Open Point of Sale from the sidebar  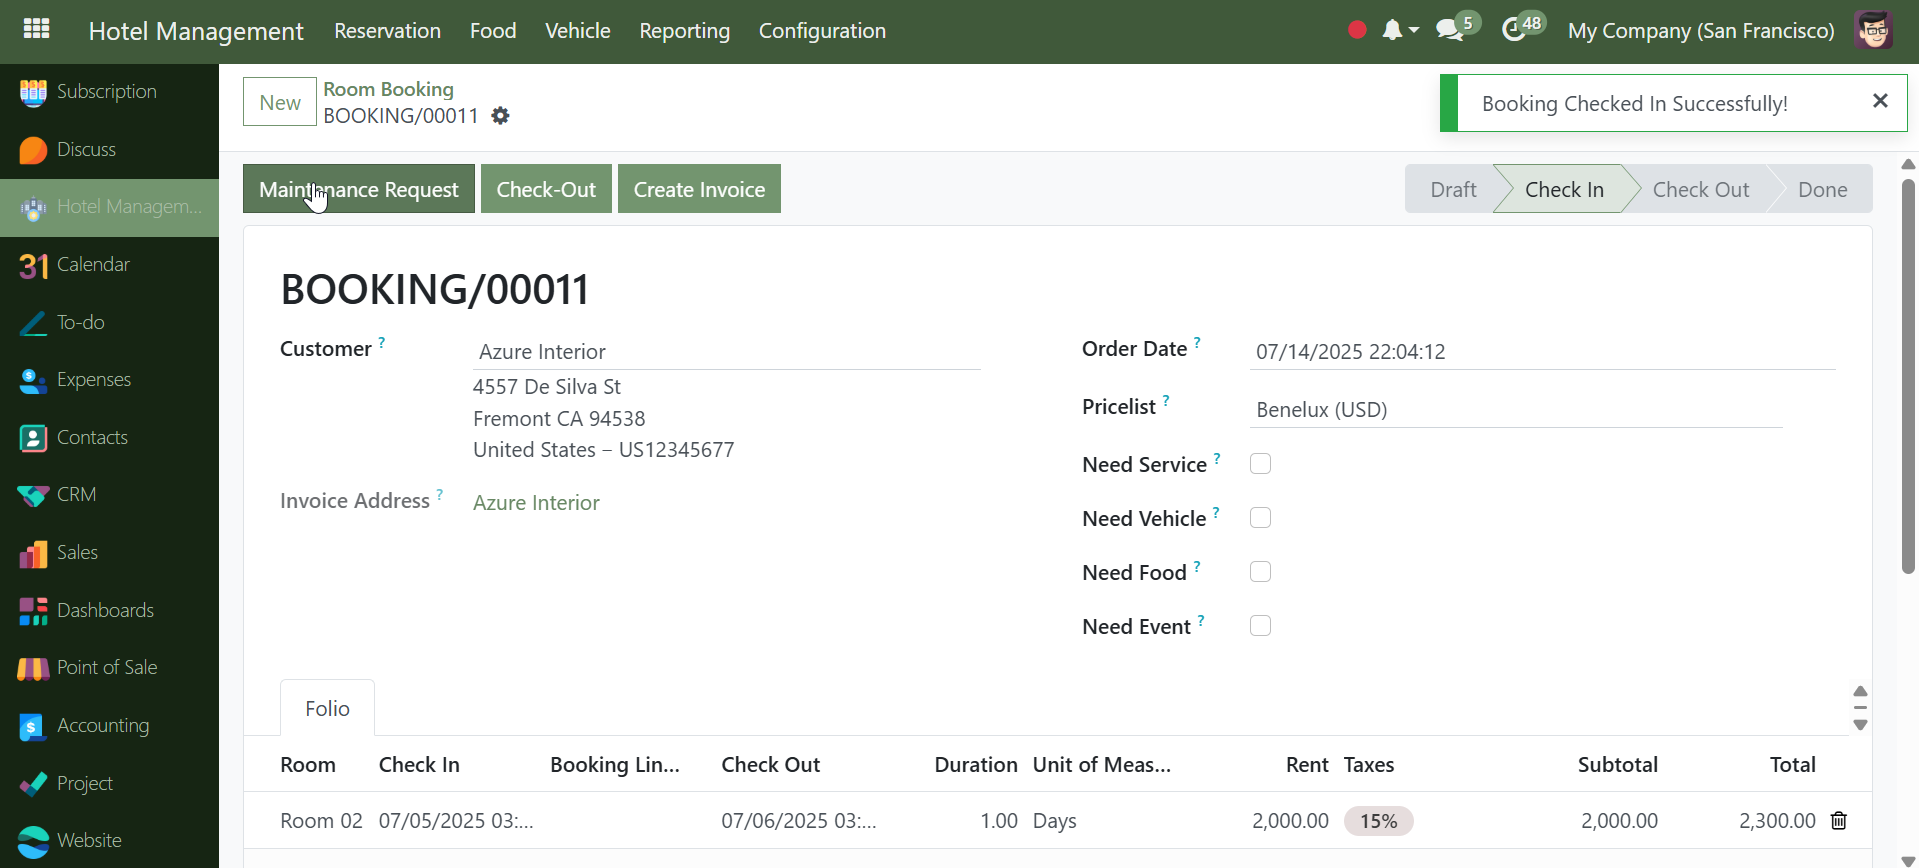pos(106,668)
